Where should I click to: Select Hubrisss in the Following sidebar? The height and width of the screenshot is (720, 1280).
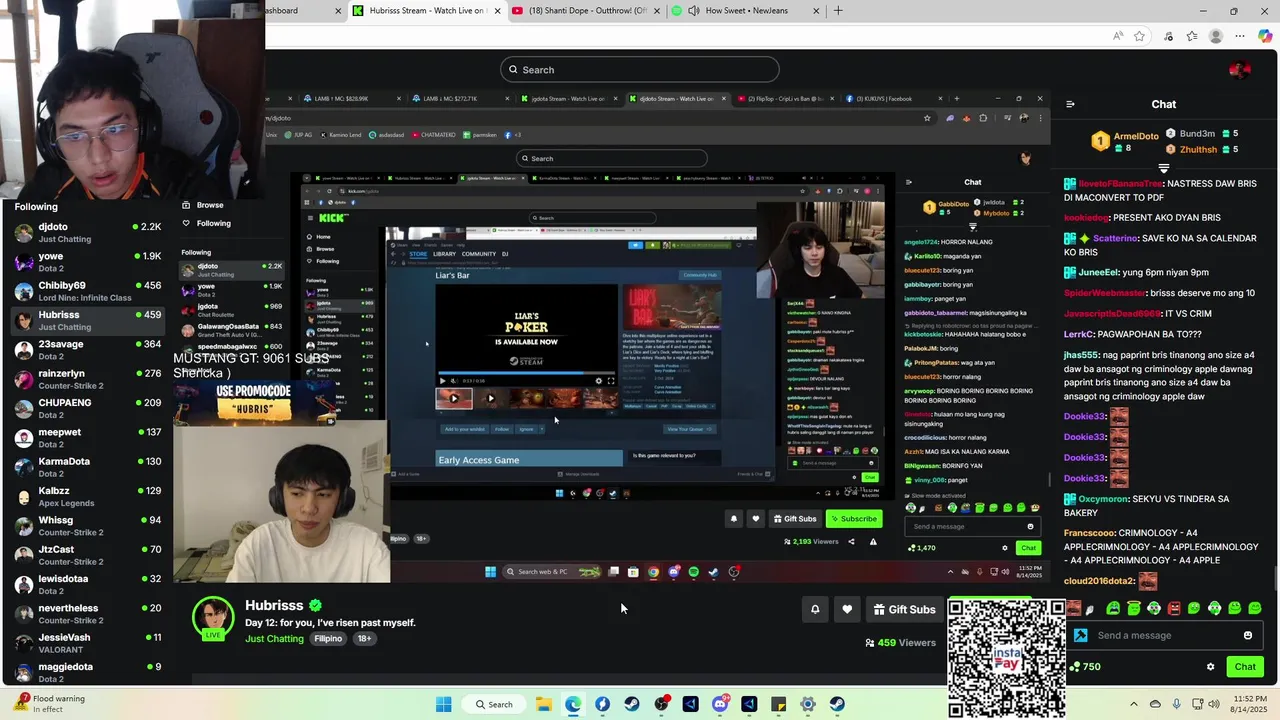point(86,321)
